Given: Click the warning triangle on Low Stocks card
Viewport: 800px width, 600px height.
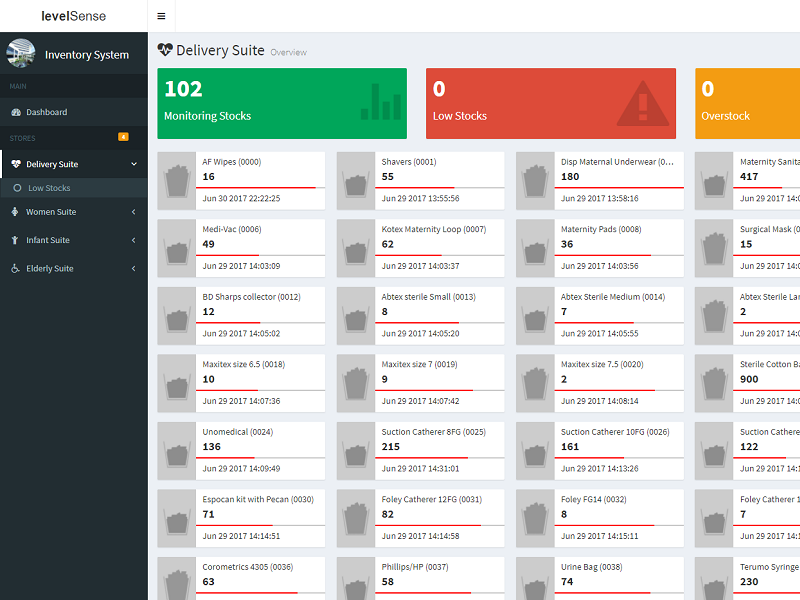Looking at the screenshot, I should click(642, 103).
